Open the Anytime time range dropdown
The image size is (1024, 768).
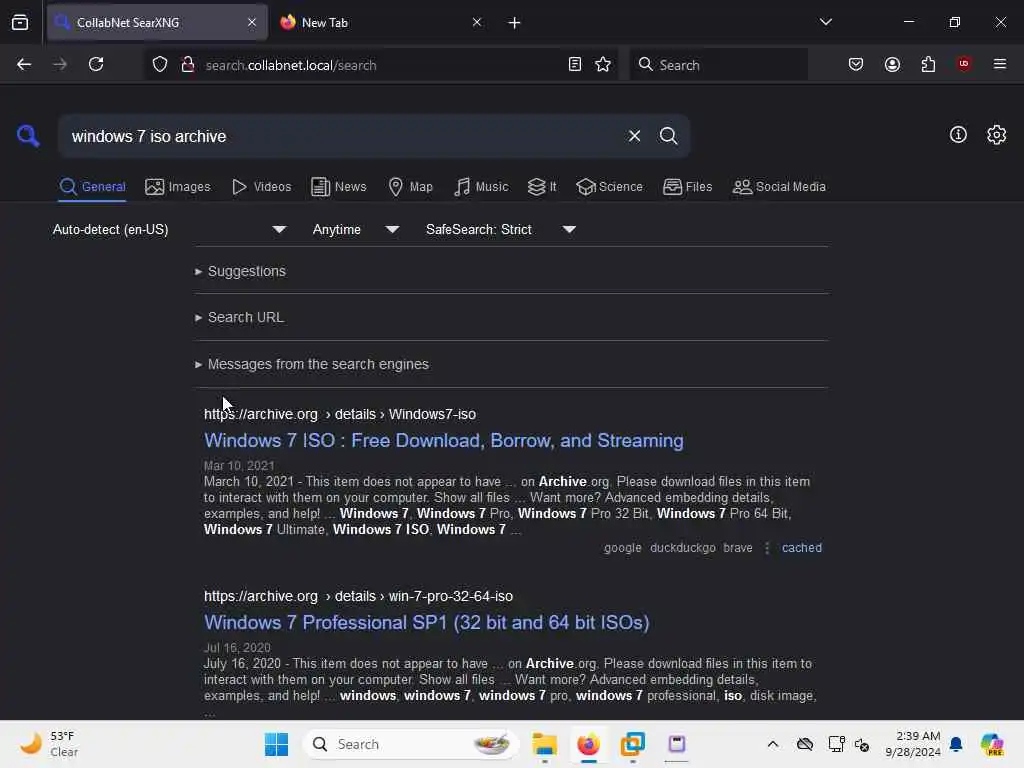coord(356,230)
